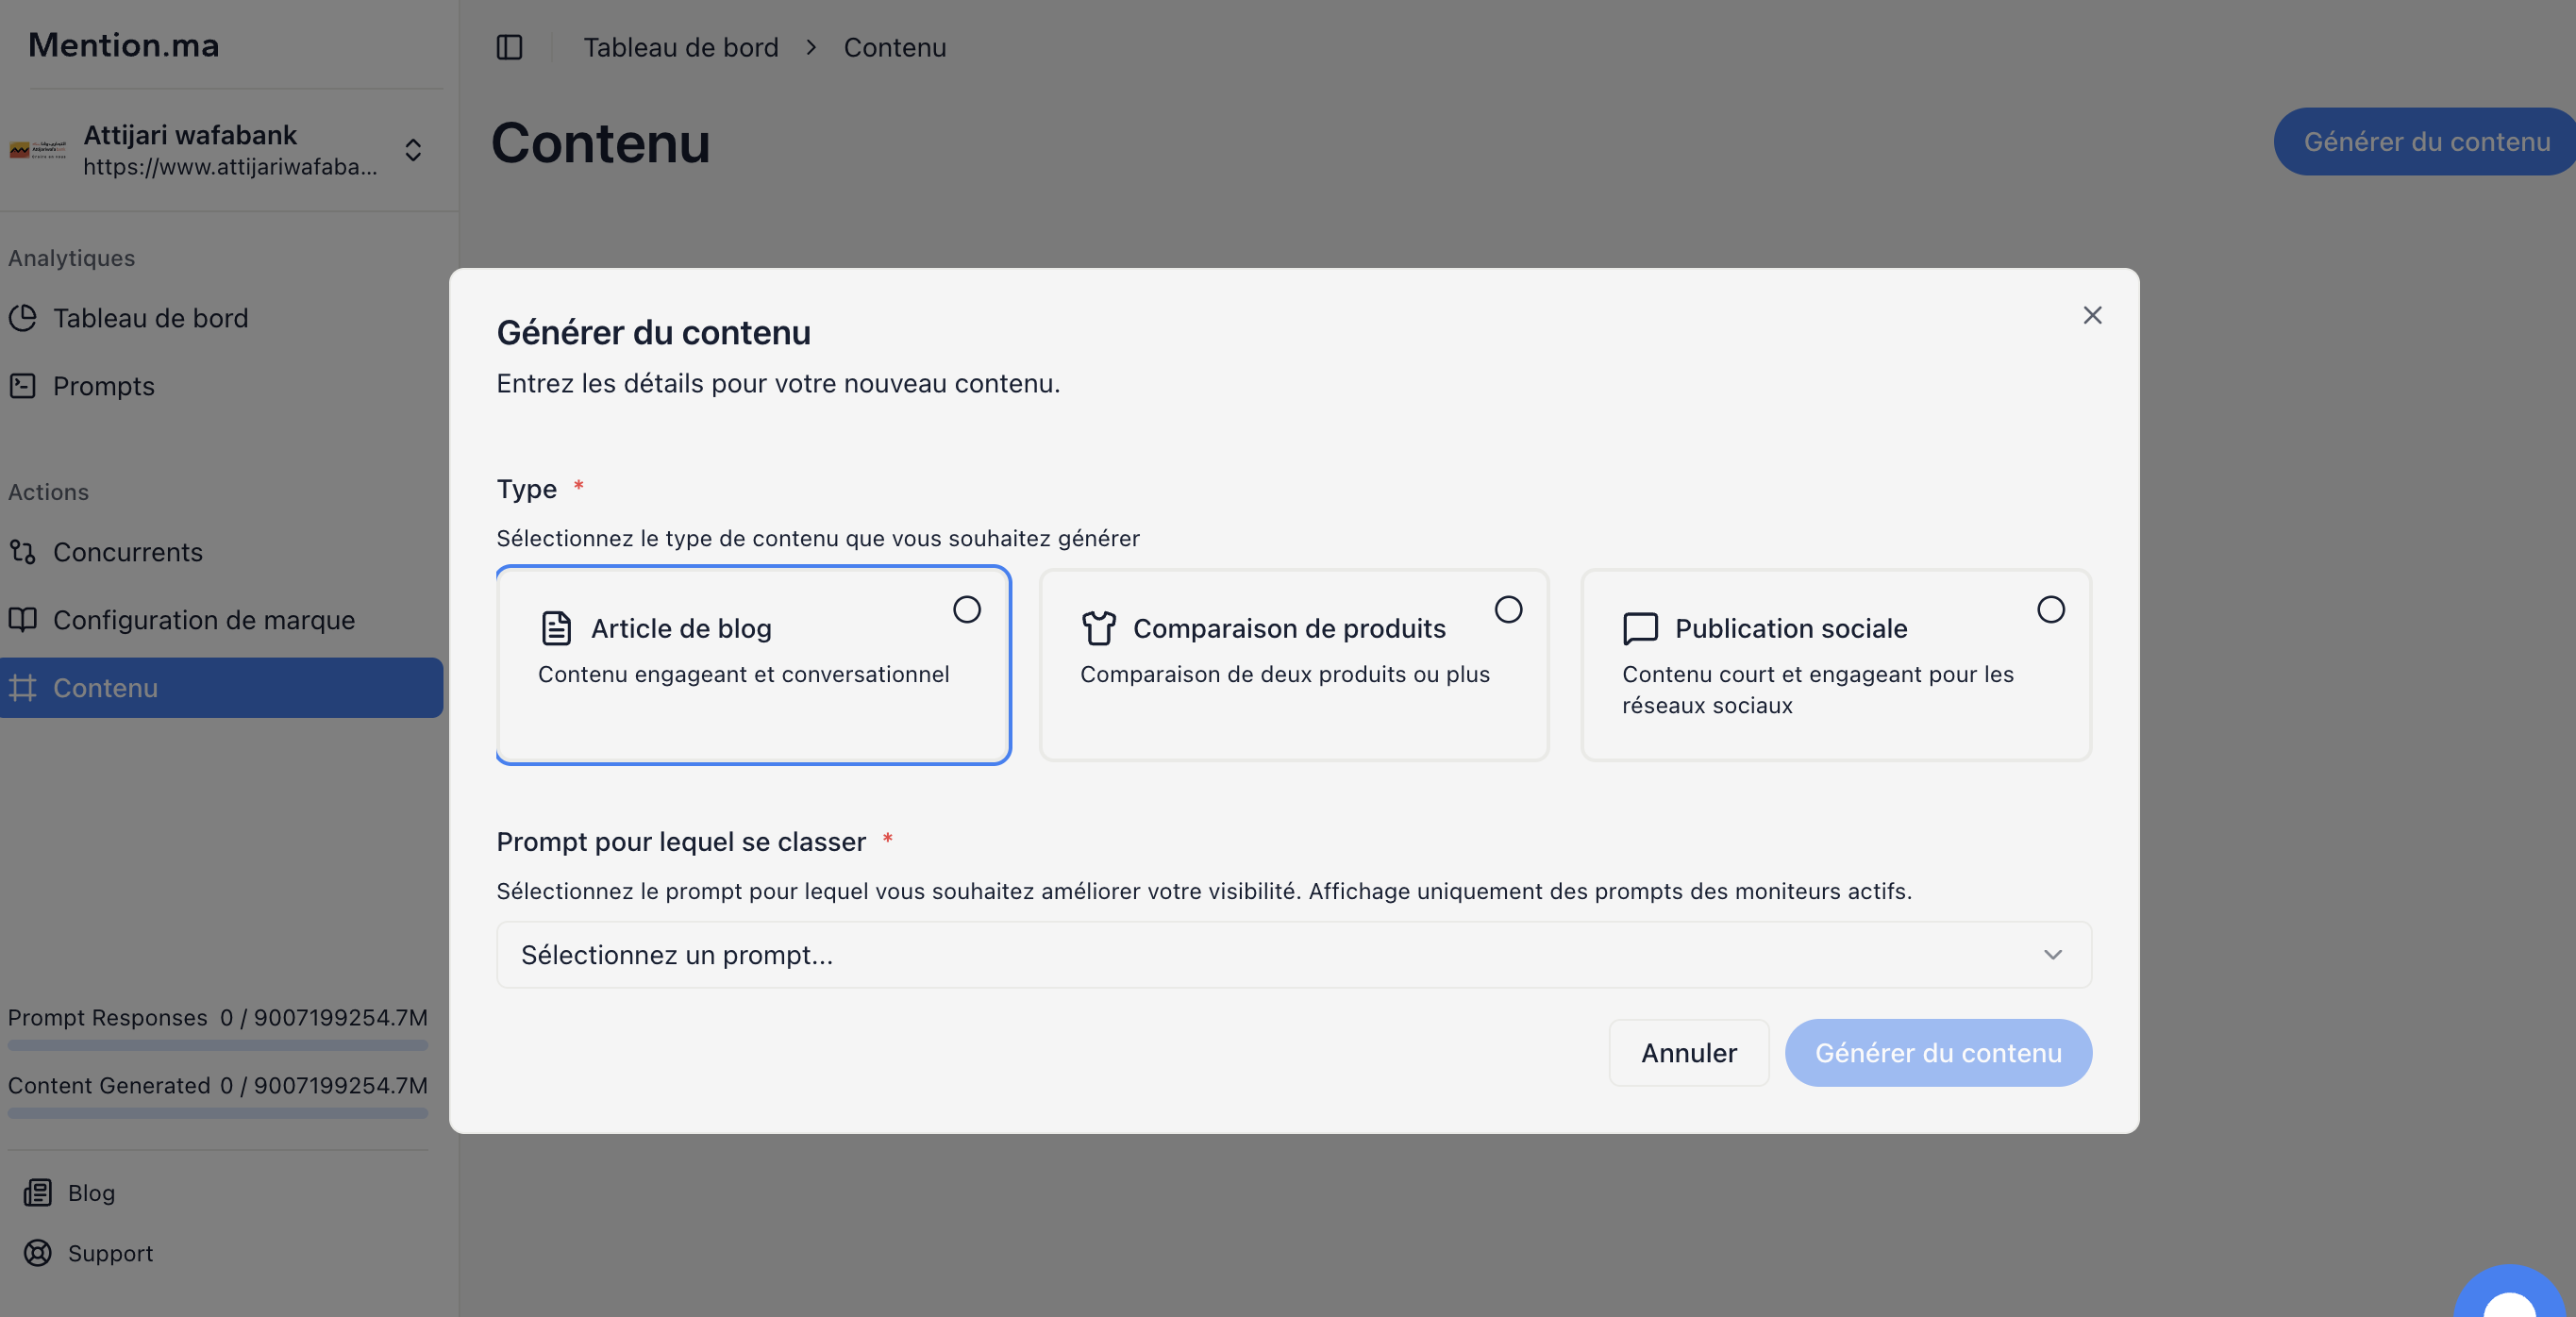The image size is (2576, 1317).
Task: Click the dialog's Générer du contenu button
Action: [1937, 1053]
